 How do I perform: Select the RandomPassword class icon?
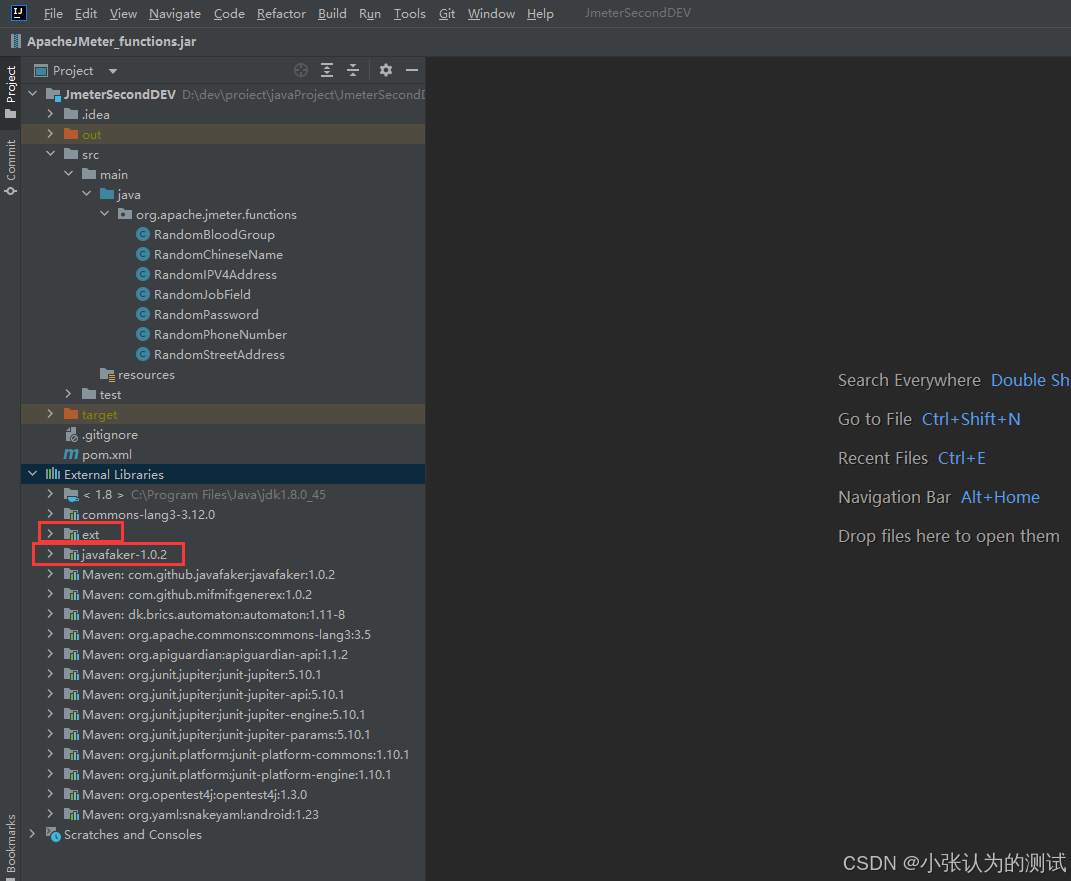click(143, 314)
